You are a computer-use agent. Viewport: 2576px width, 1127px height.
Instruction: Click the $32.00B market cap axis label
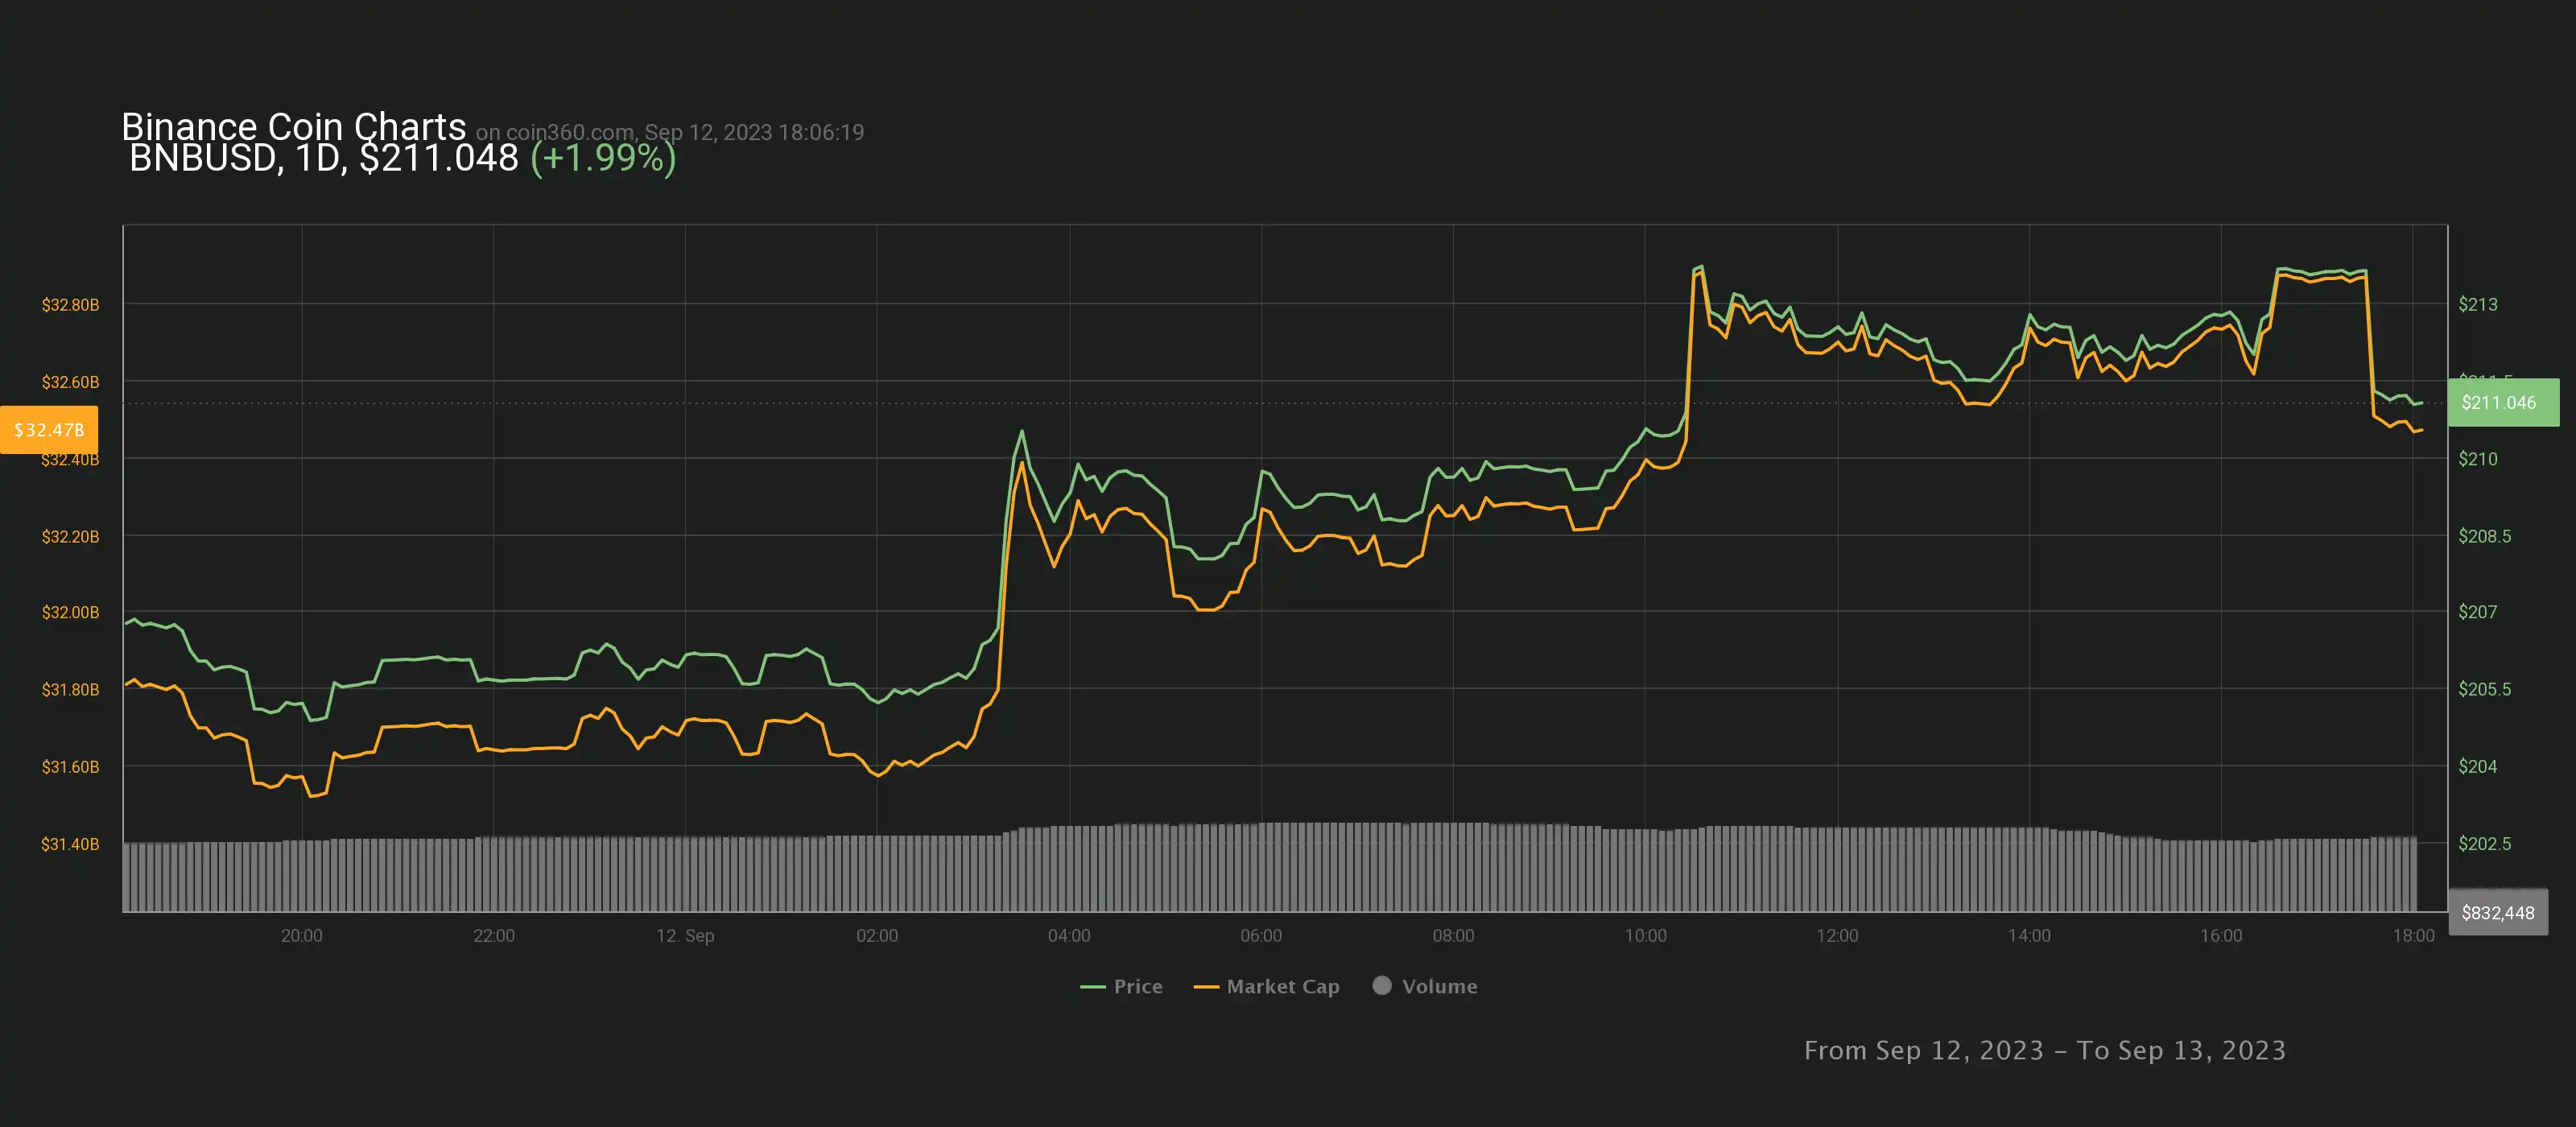pyautogui.click(x=70, y=612)
